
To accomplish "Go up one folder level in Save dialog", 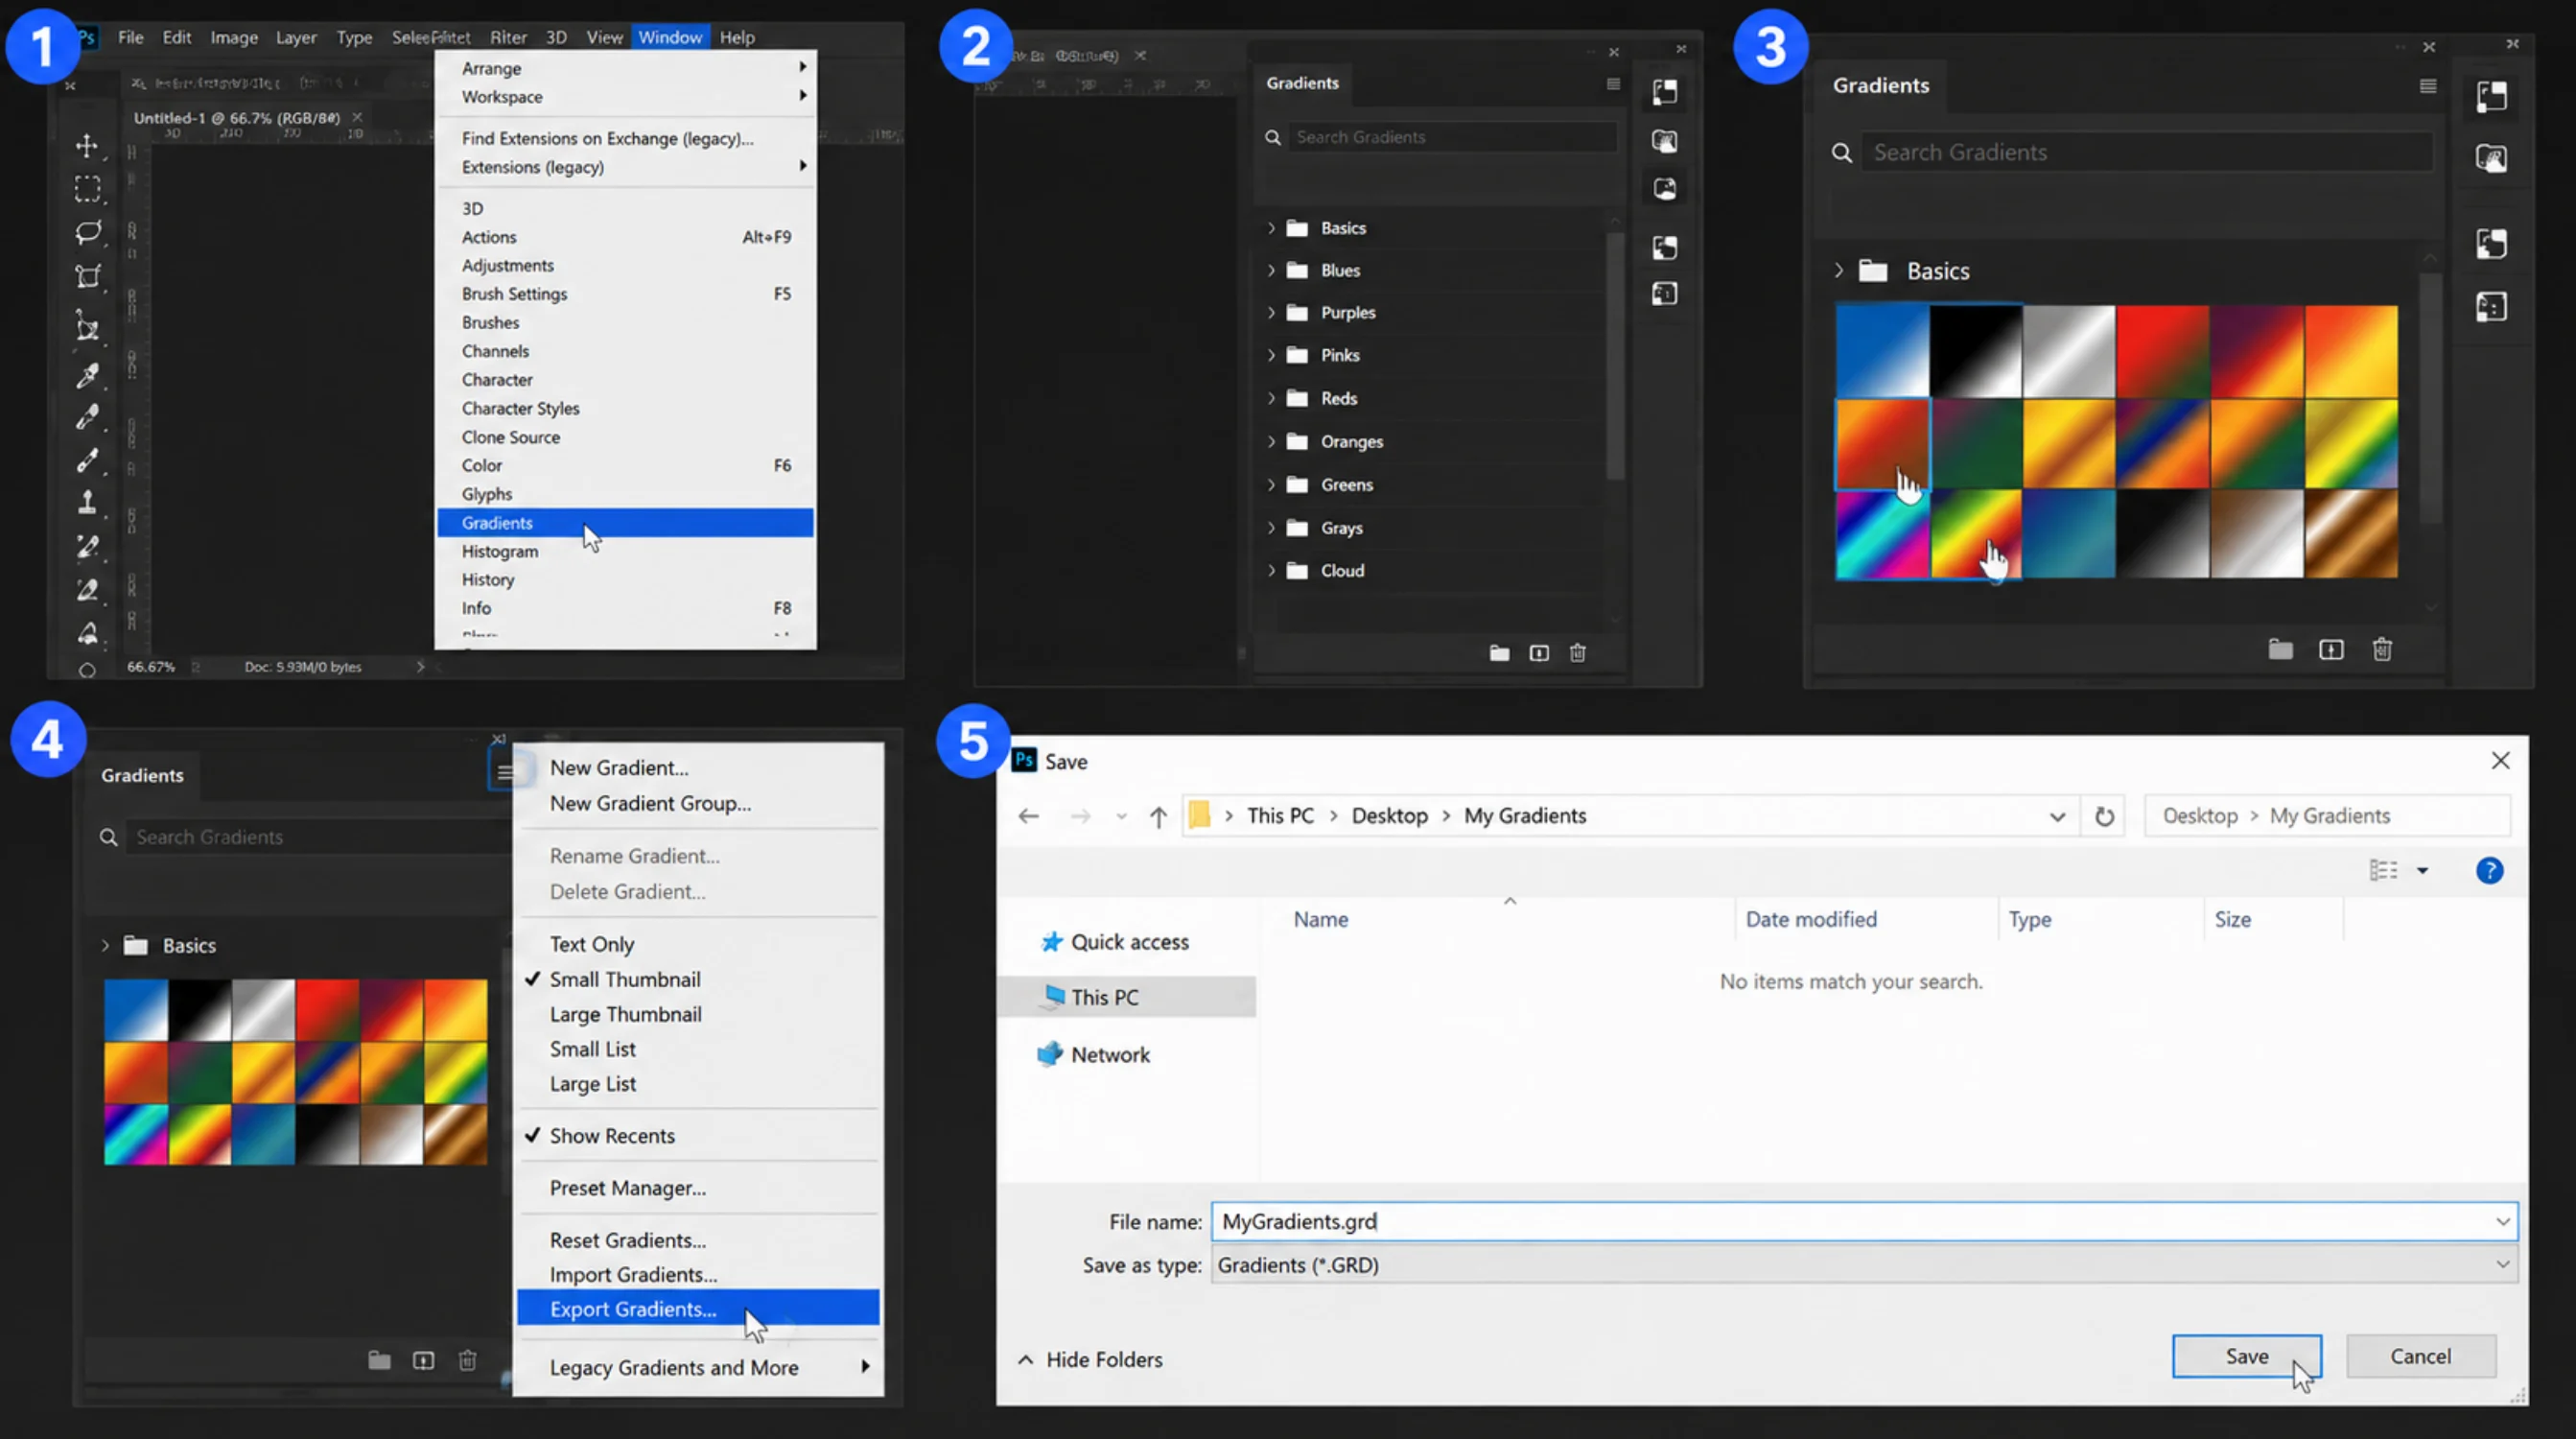I will click(1158, 817).
